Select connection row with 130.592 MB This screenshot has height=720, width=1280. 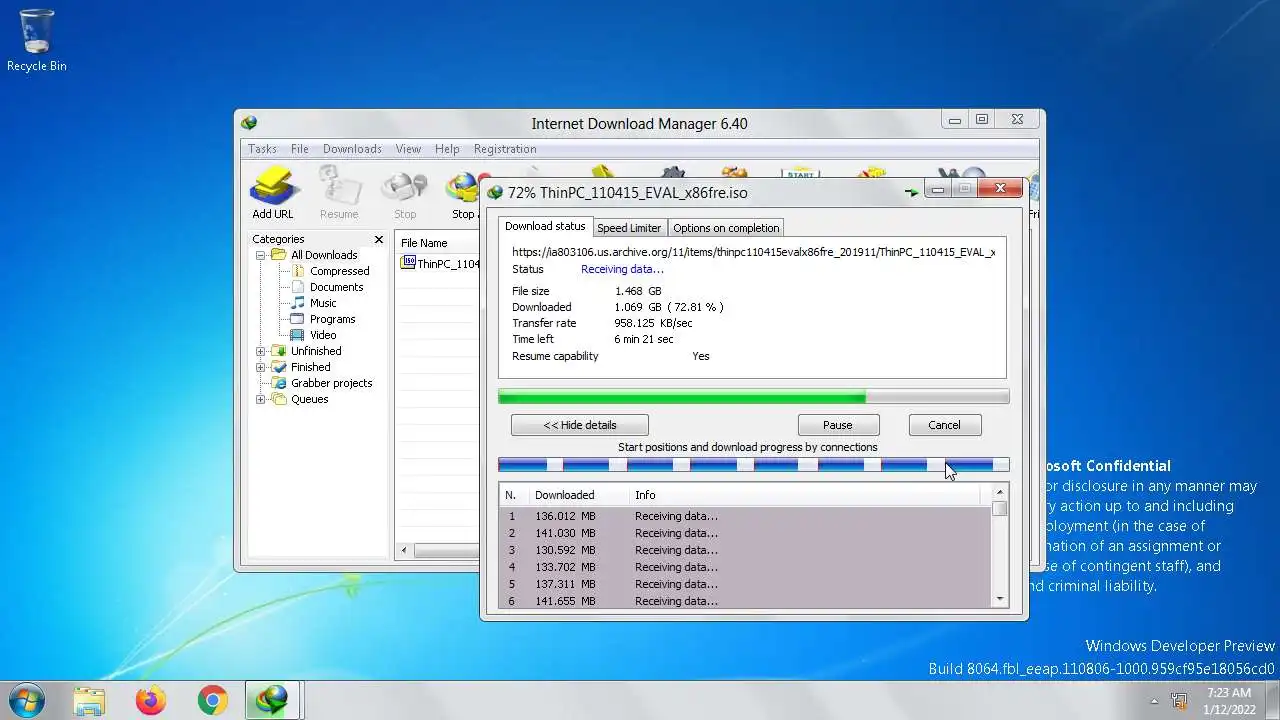click(x=745, y=550)
